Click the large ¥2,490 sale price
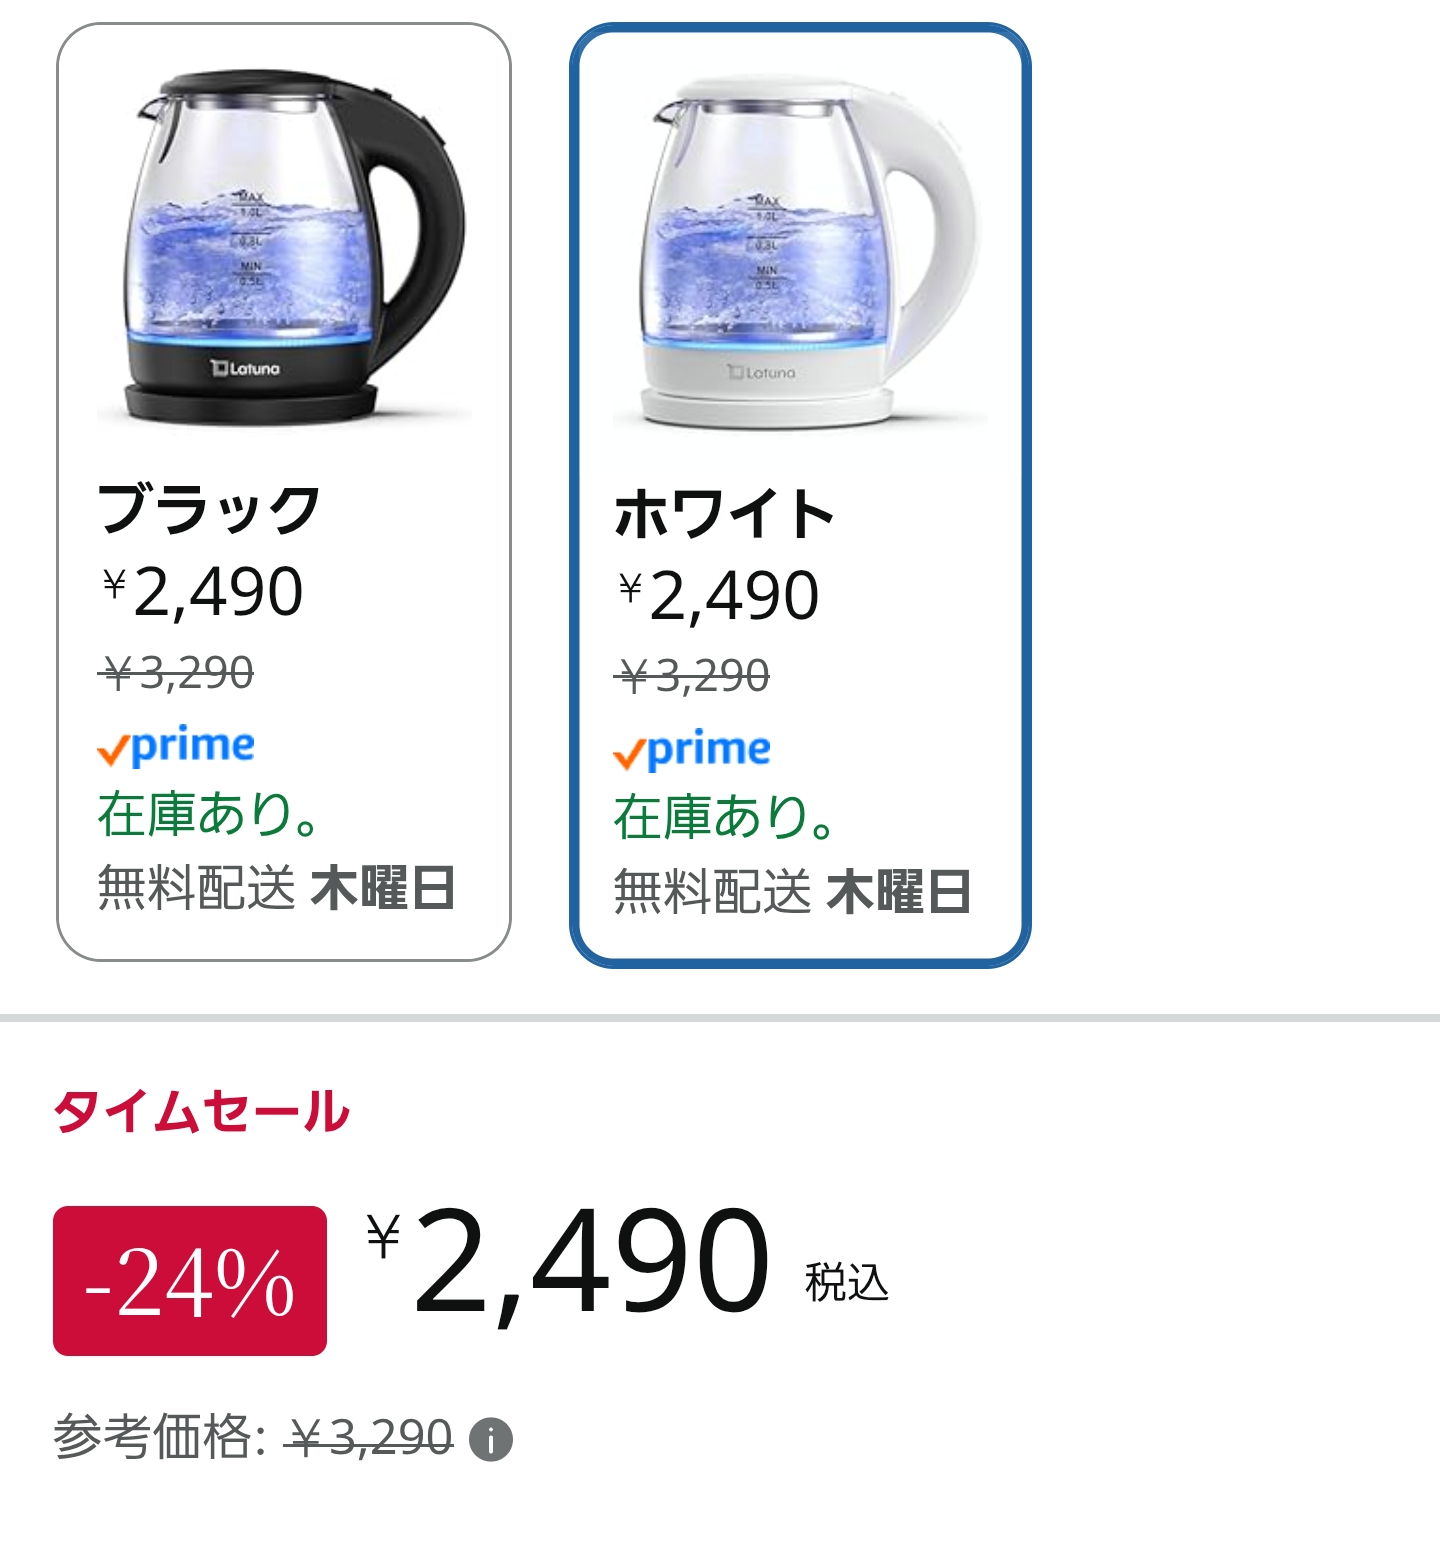 pos(570,1263)
